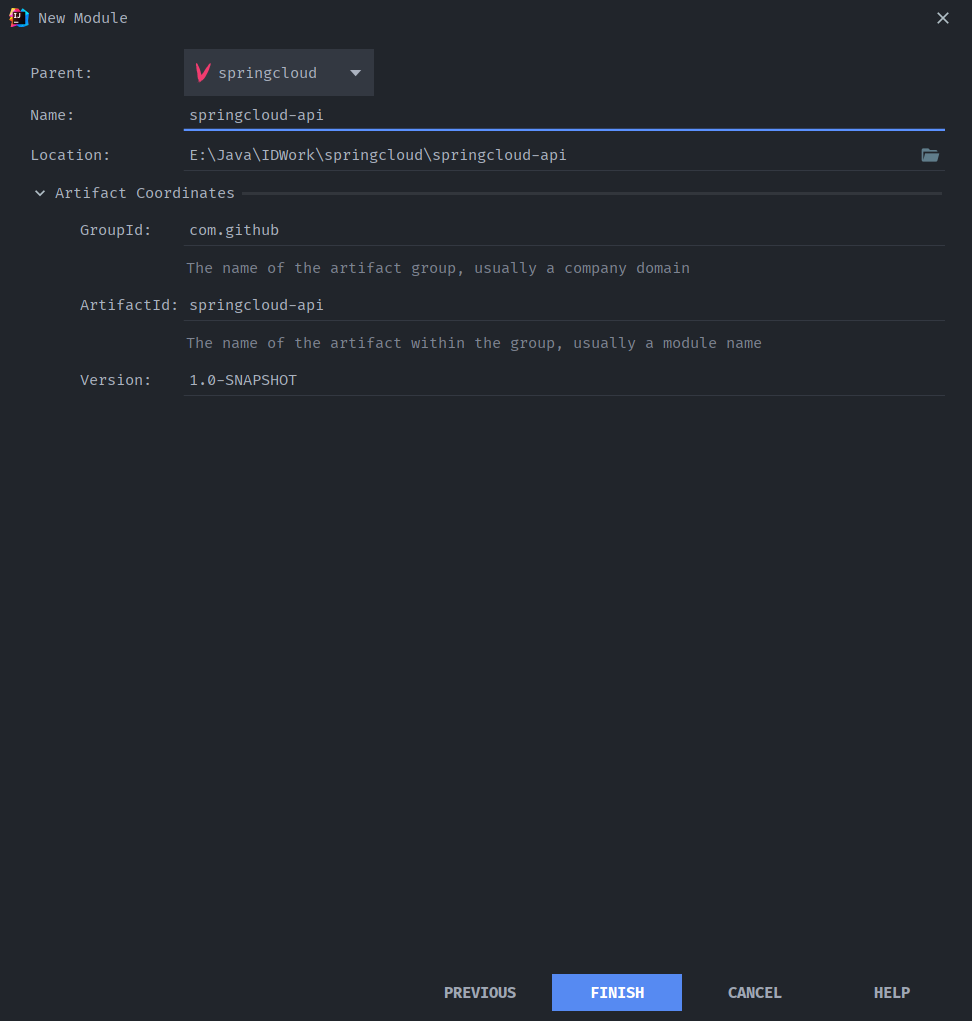Open the Parent dropdown arrow
This screenshot has width=972, height=1021.
coord(355,73)
